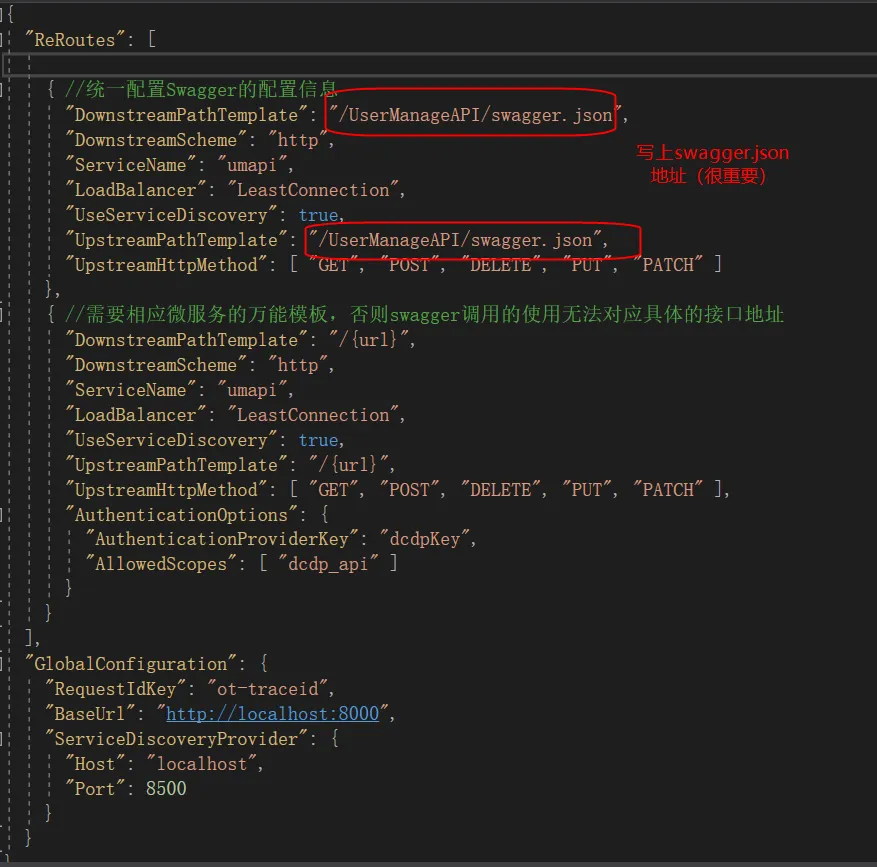Click the "AuthenticationProviderKey" property key
877x867 pixels.
pos(222,539)
